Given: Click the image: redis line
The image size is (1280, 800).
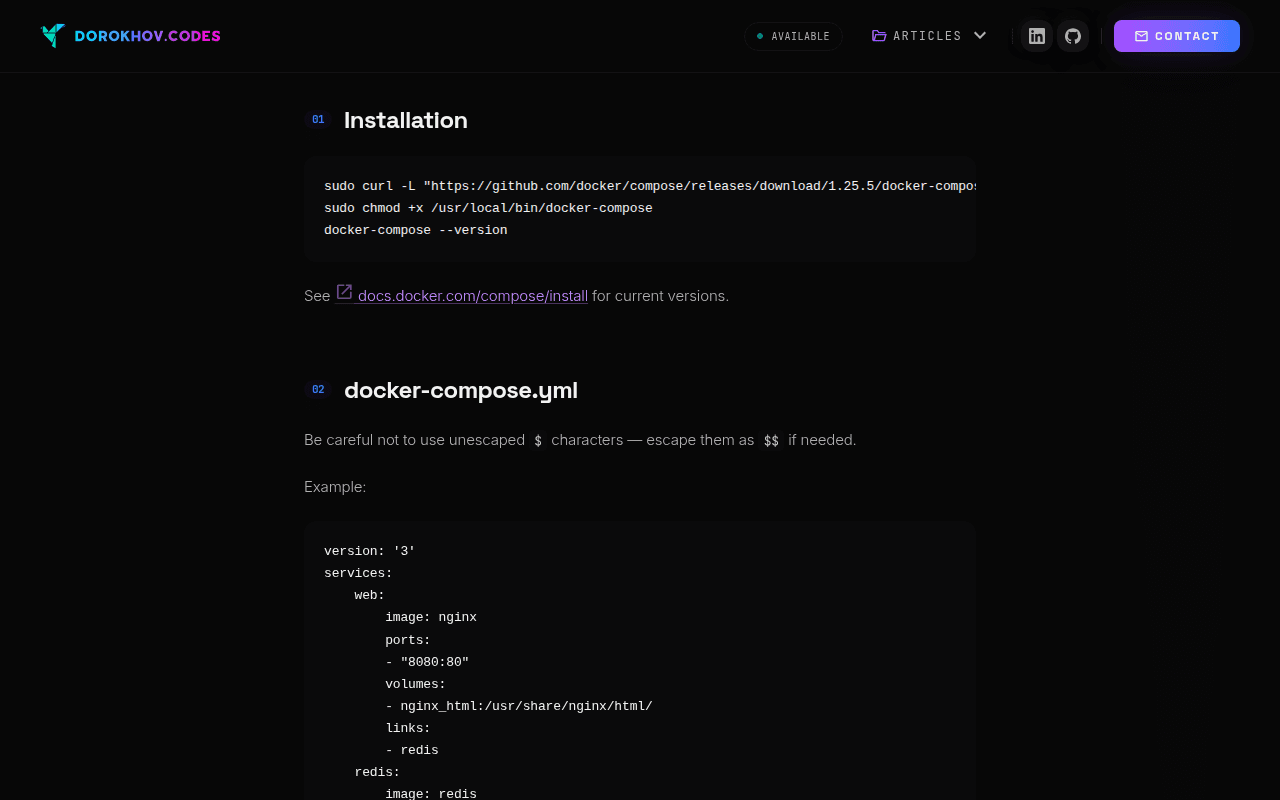Looking at the screenshot, I should (431, 794).
